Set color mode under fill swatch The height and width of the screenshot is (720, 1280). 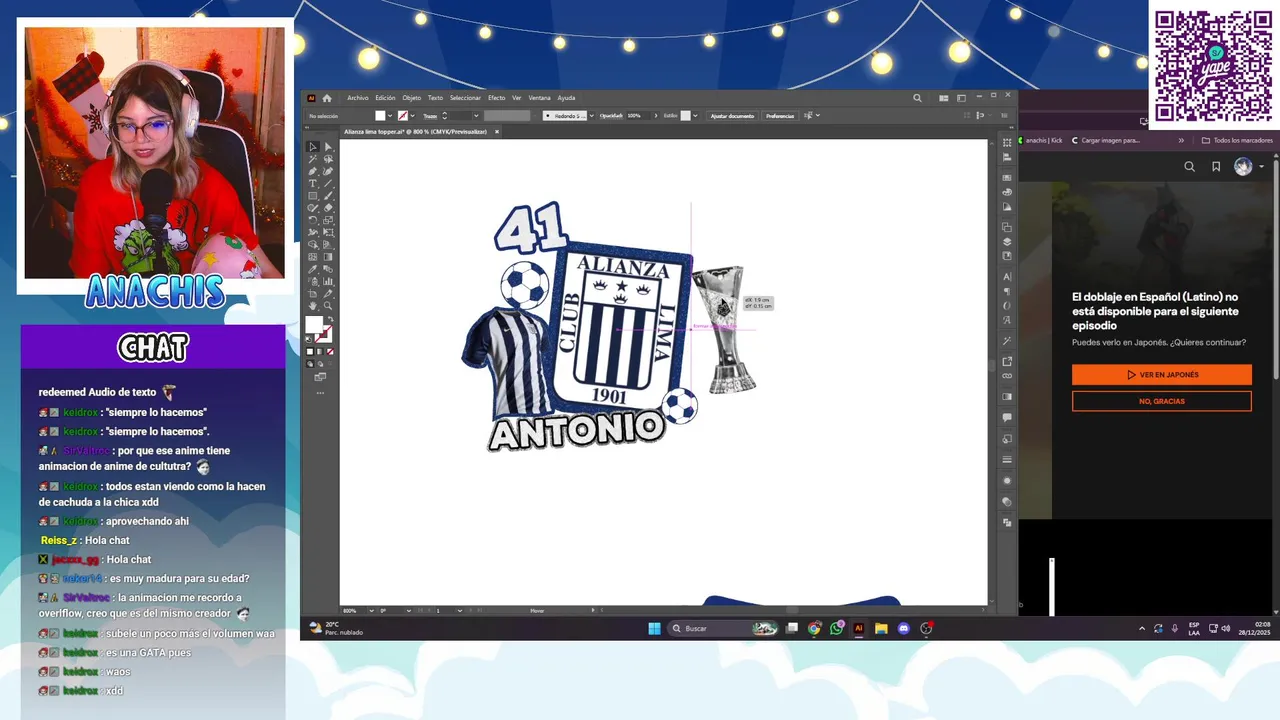pos(310,351)
